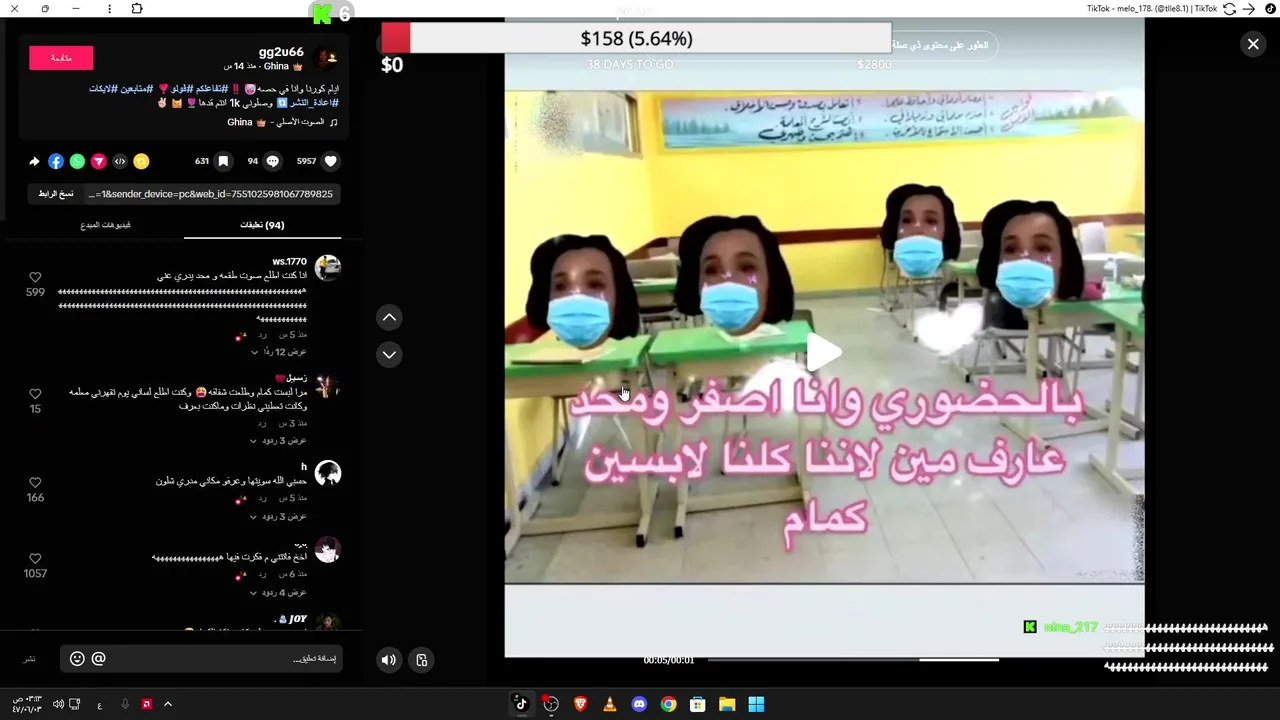Open the browser extensions puzzle icon

click(137, 8)
